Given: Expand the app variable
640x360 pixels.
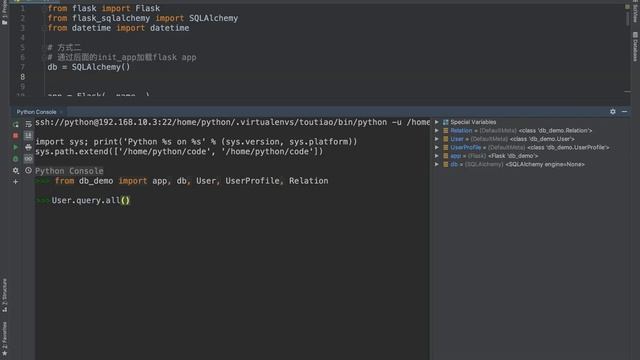Looking at the screenshot, I should pos(437,156).
